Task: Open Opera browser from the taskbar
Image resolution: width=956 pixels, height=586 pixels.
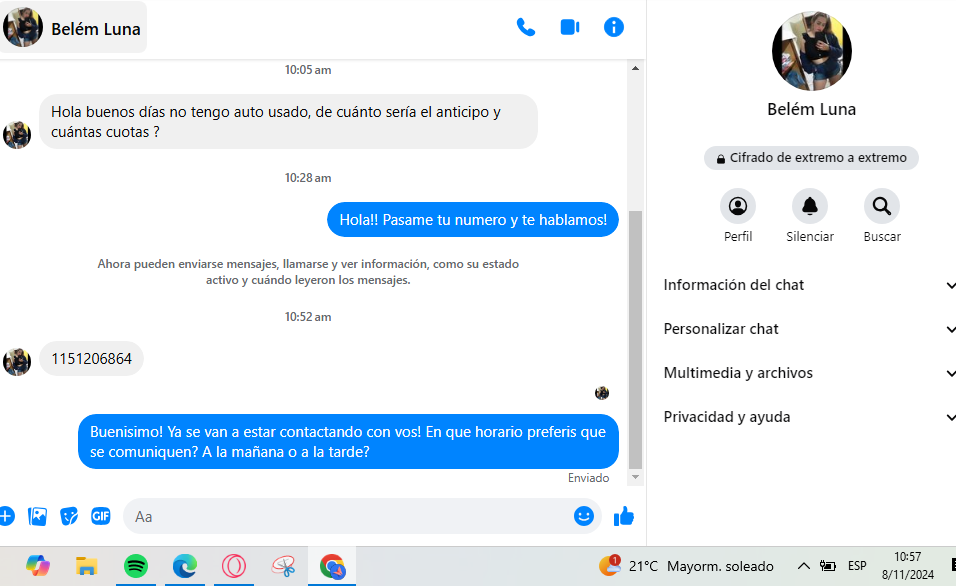Action: pyautogui.click(x=234, y=566)
